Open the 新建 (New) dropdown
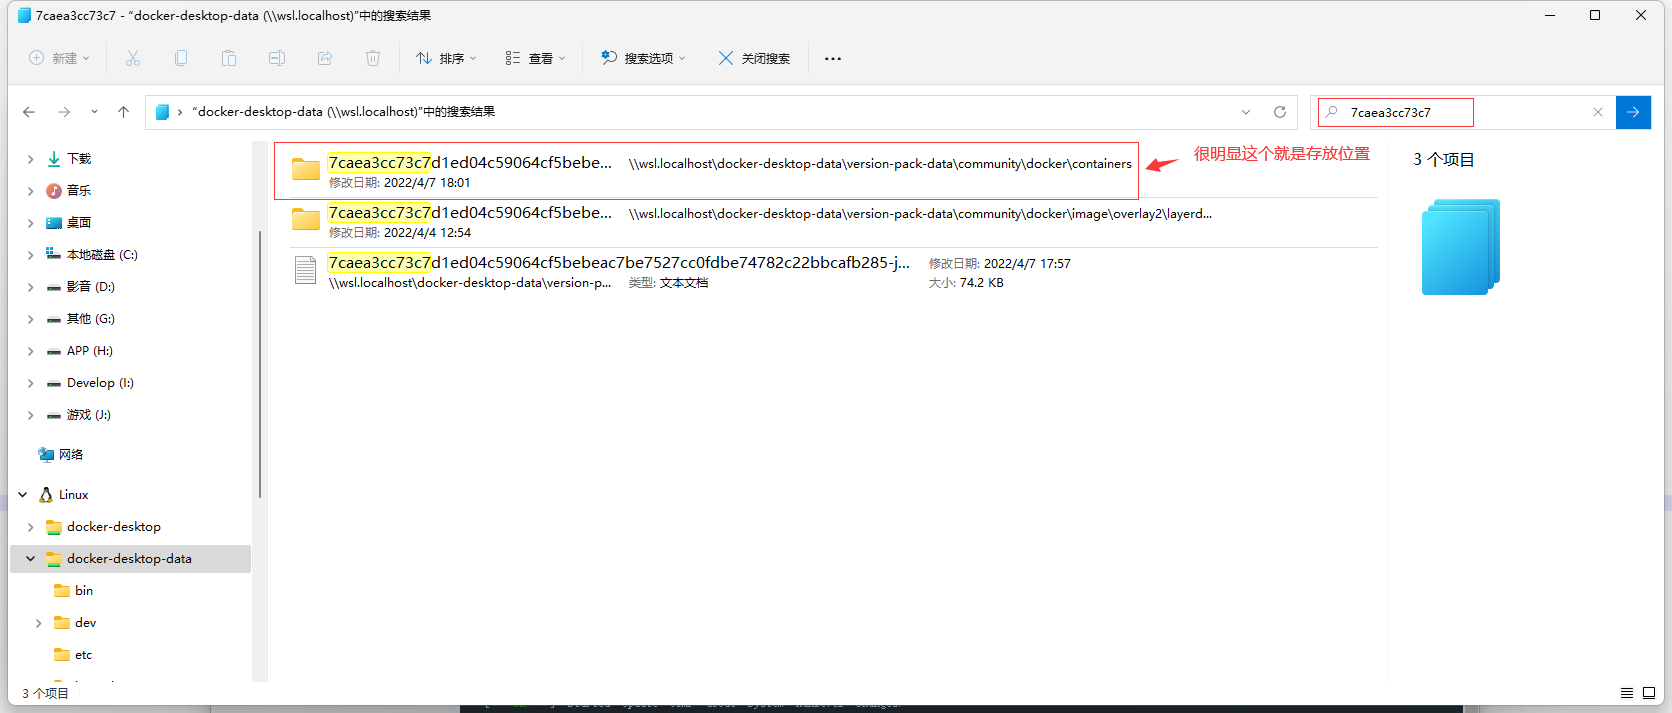Viewport: 1672px width, 713px height. coord(60,58)
